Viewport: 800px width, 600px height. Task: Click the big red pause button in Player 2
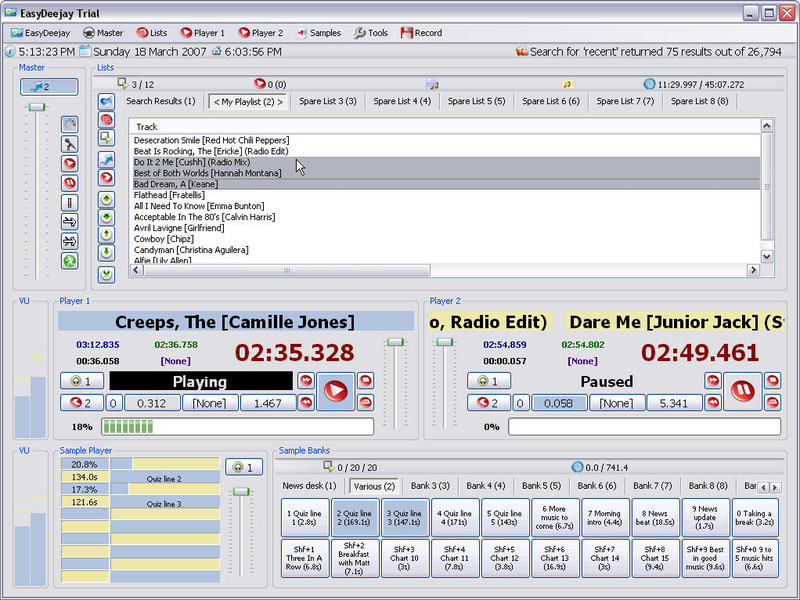pyautogui.click(x=742, y=391)
